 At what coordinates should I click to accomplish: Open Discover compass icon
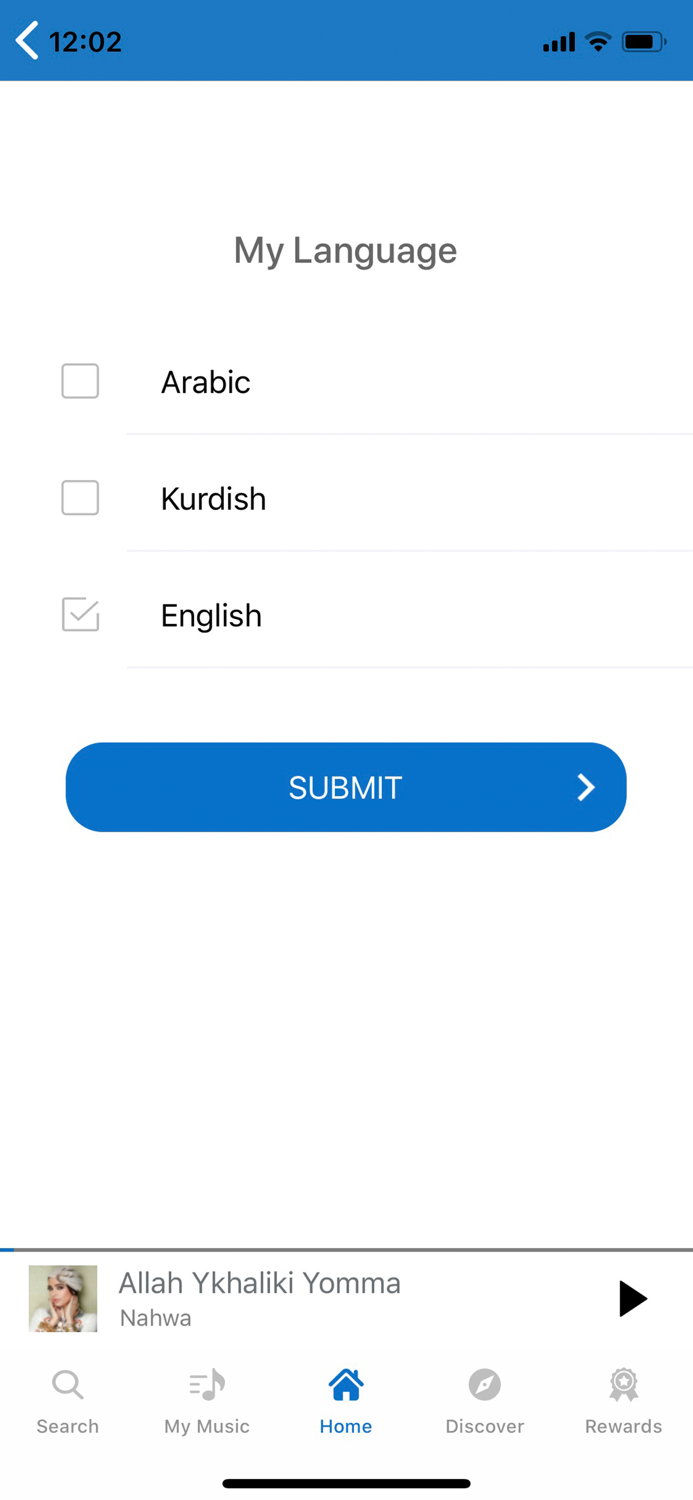tap(485, 1385)
